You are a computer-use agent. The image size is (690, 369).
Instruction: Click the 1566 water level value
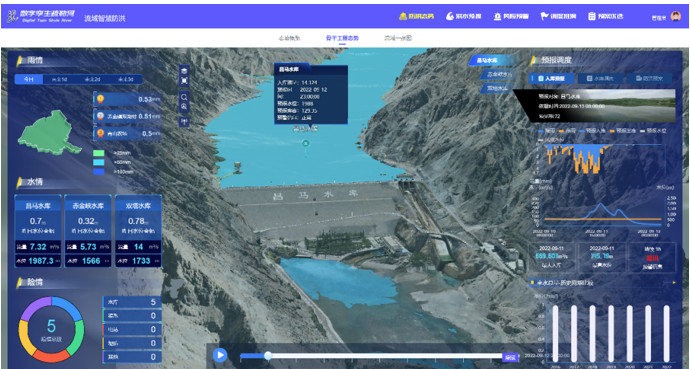point(90,261)
